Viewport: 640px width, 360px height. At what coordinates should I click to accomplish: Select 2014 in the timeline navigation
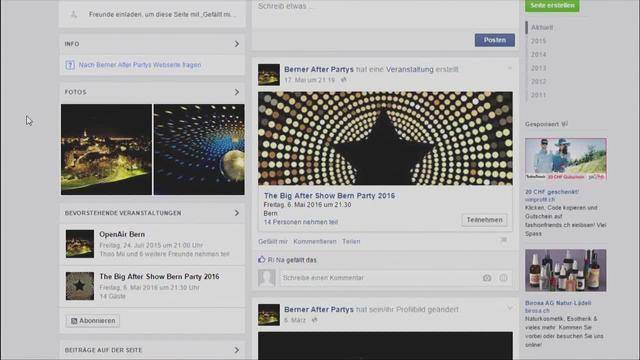pos(538,54)
